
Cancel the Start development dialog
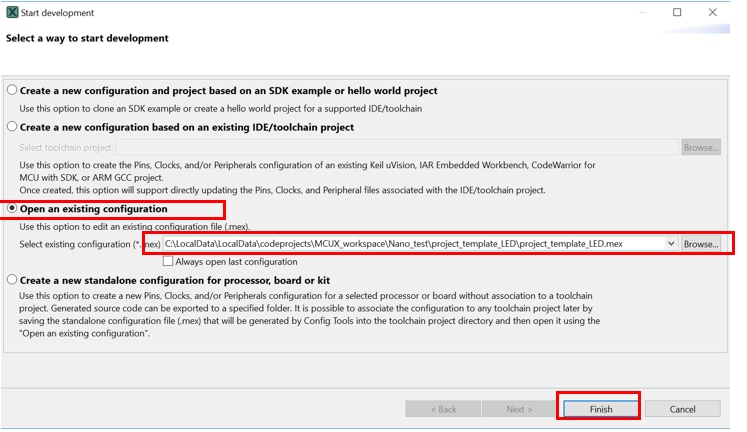[x=682, y=409]
